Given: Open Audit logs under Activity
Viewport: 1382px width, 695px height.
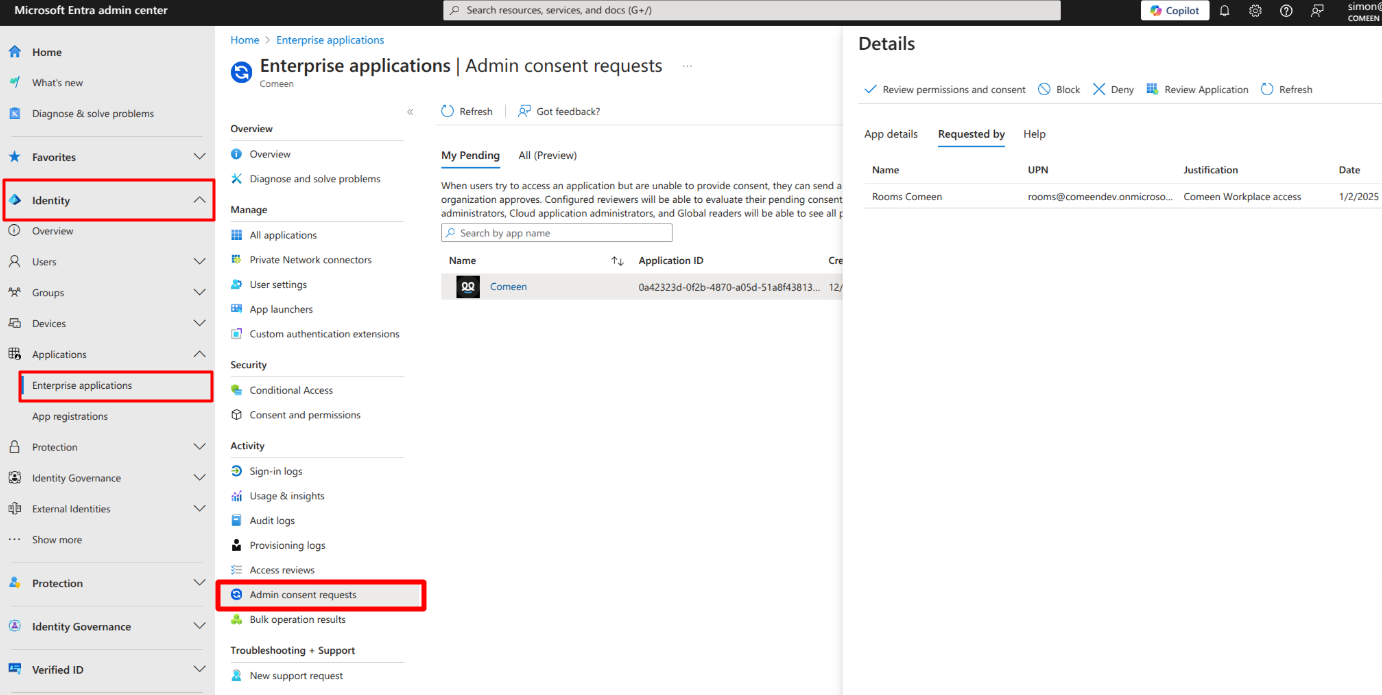Looking at the screenshot, I should (272, 521).
